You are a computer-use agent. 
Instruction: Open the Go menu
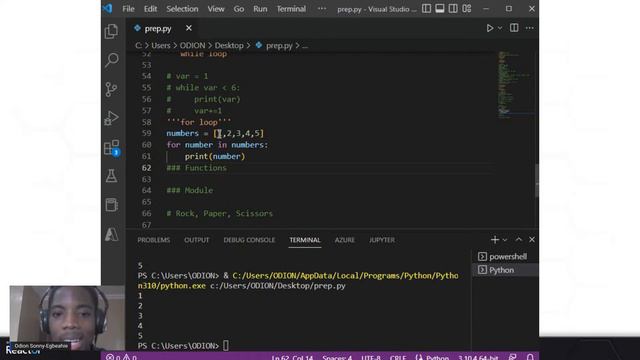pos(239,9)
